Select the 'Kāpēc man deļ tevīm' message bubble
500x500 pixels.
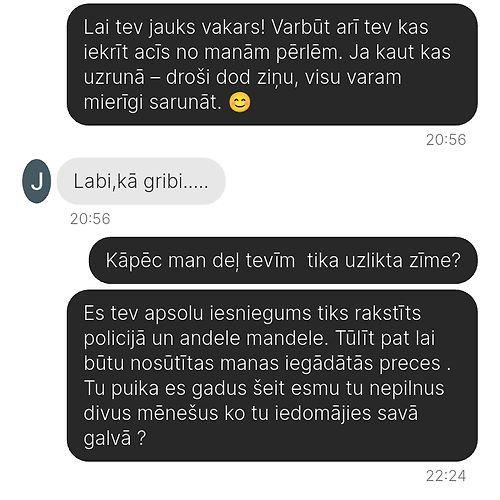click(283, 260)
